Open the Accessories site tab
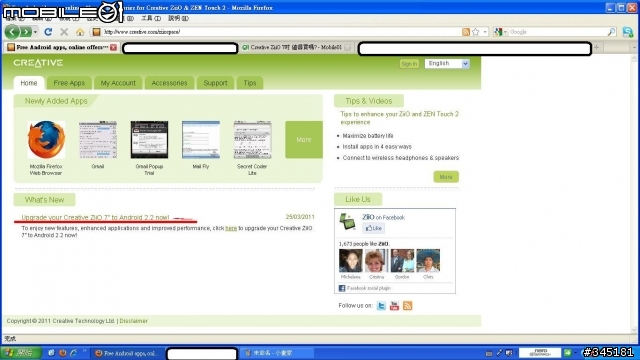 (x=169, y=83)
